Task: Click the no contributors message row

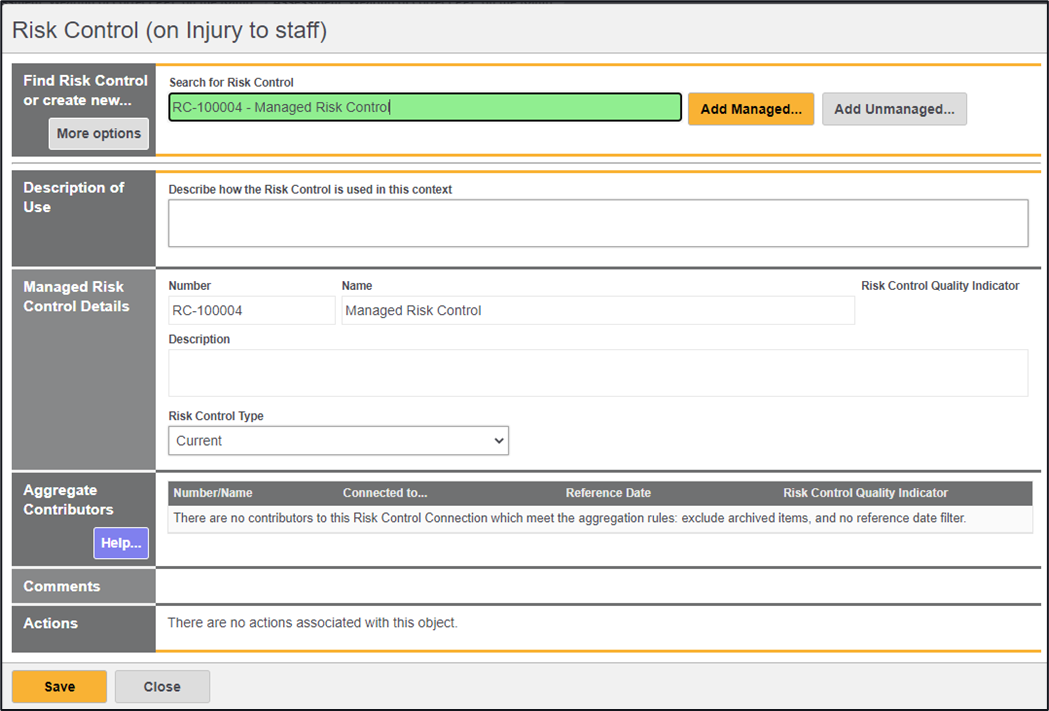Action: tap(570, 519)
